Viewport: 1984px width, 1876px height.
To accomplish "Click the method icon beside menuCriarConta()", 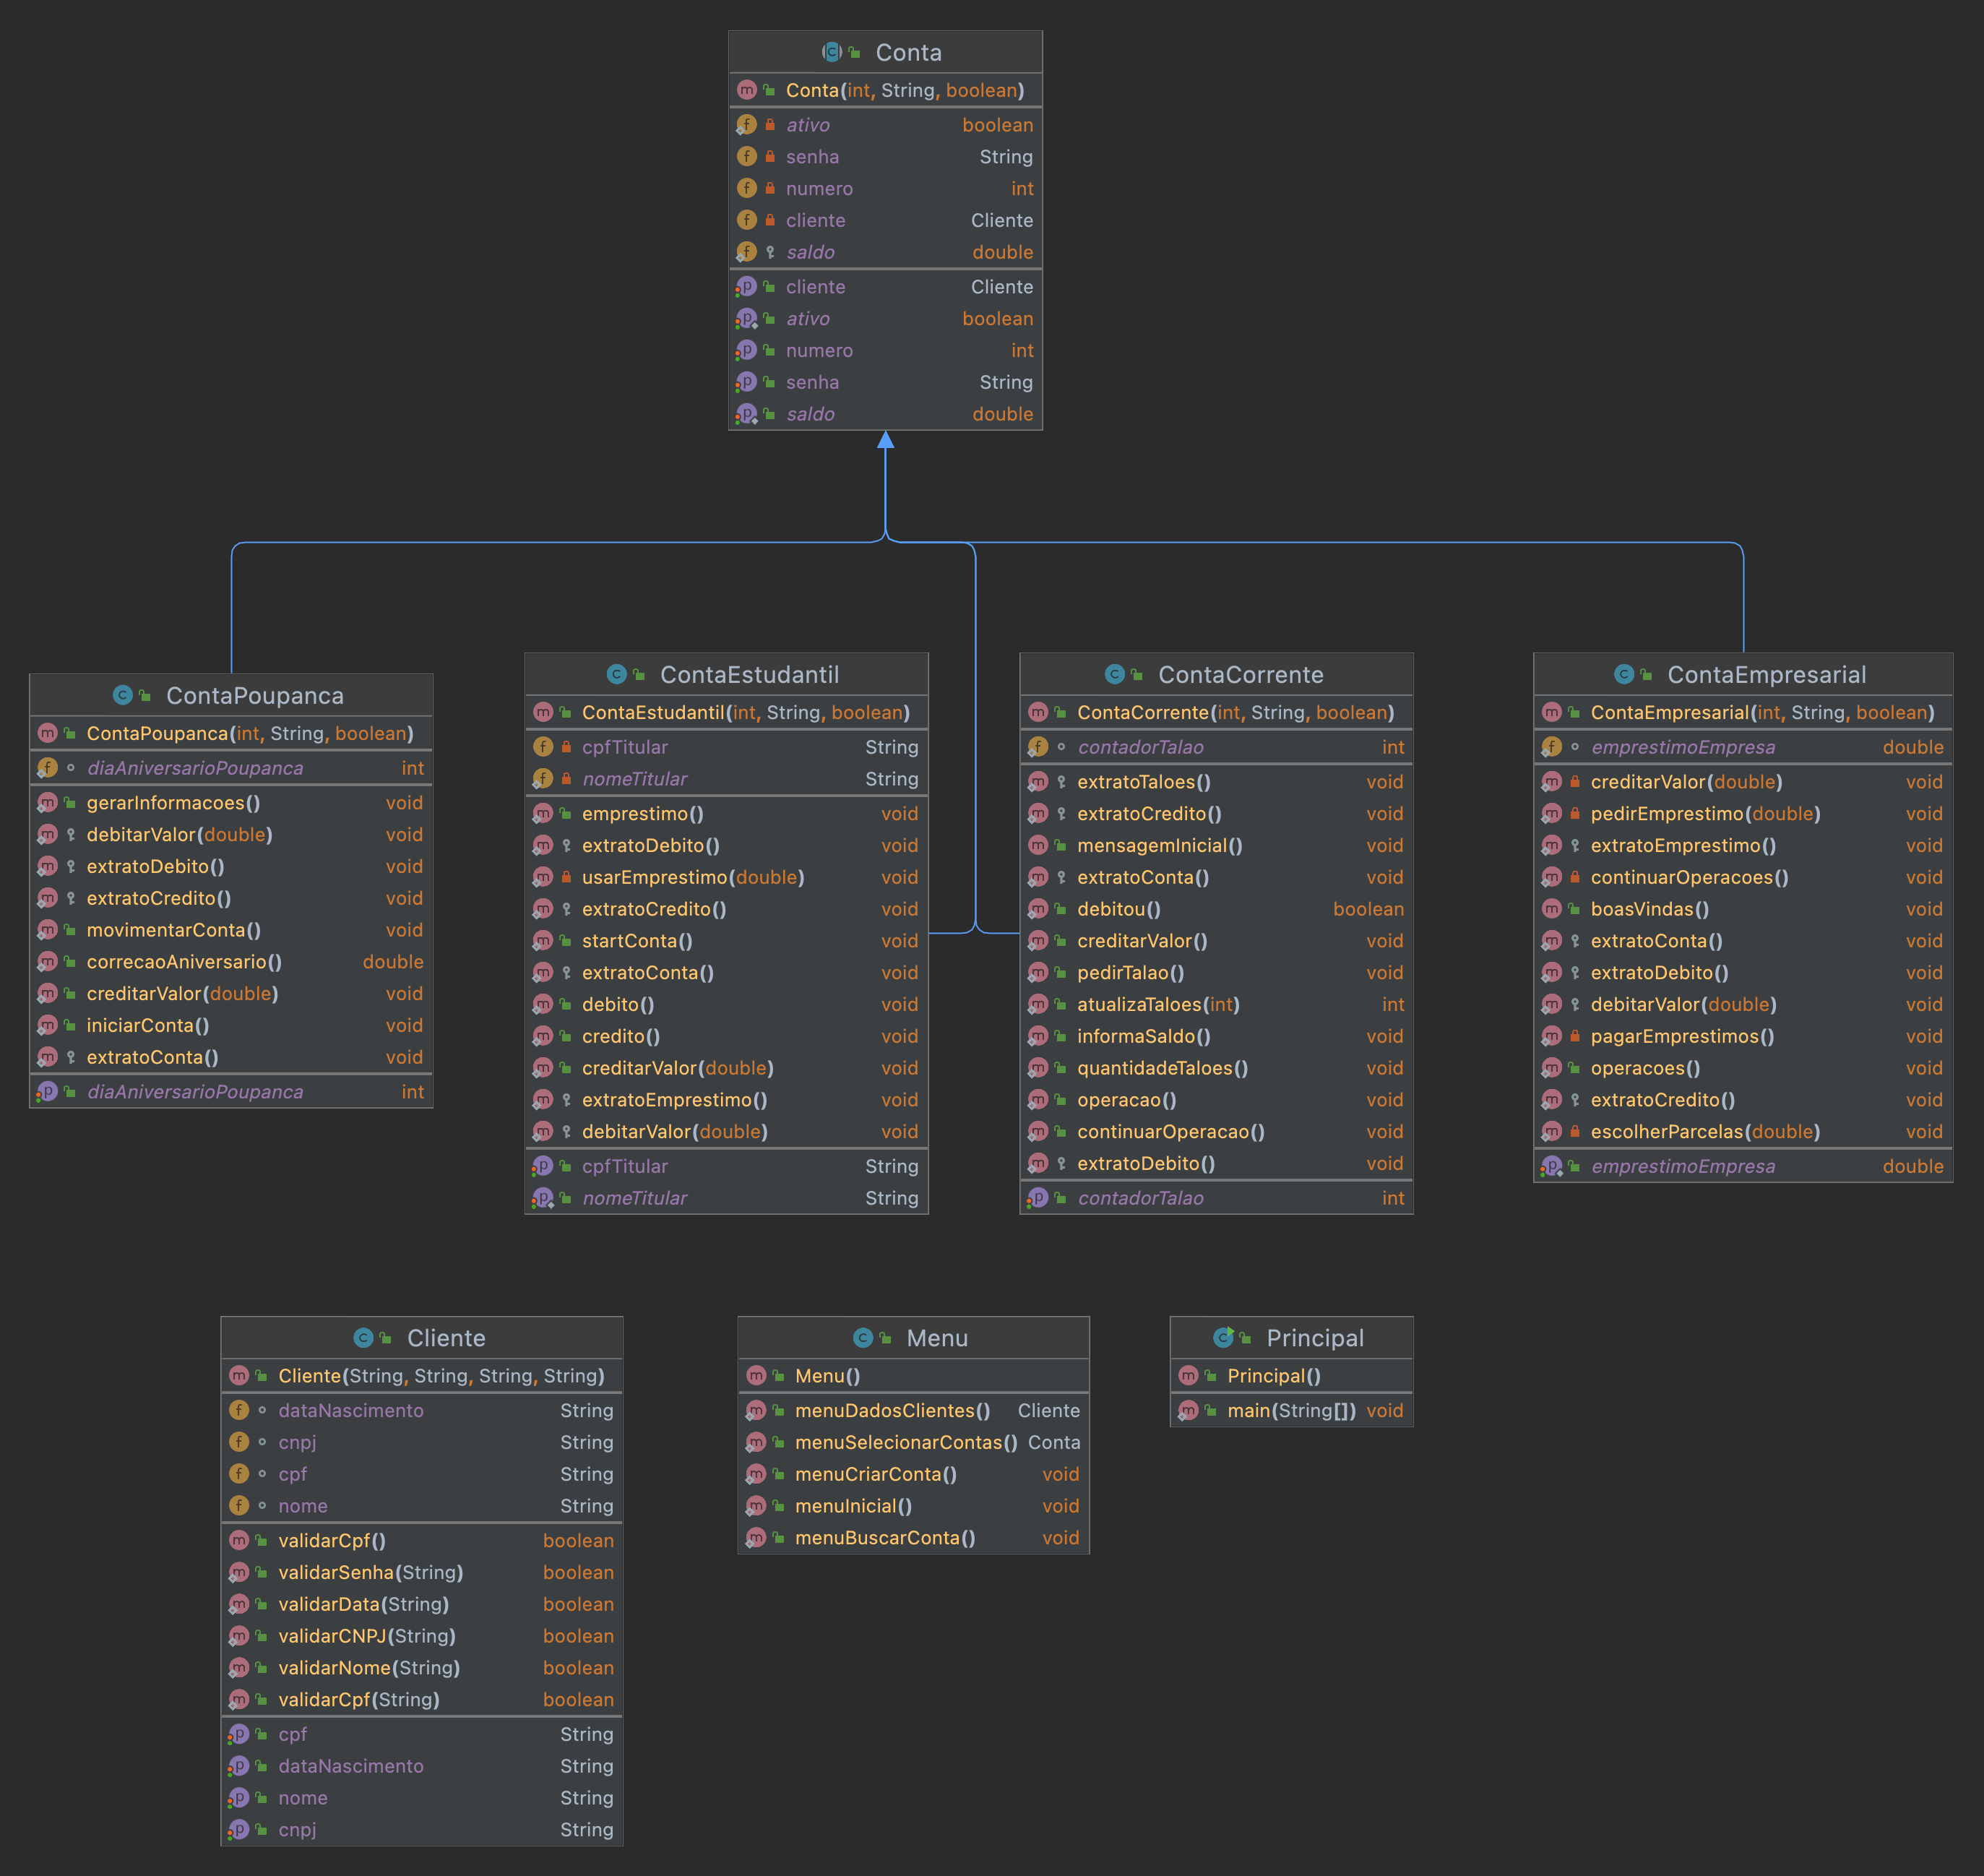I will [756, 1474].
